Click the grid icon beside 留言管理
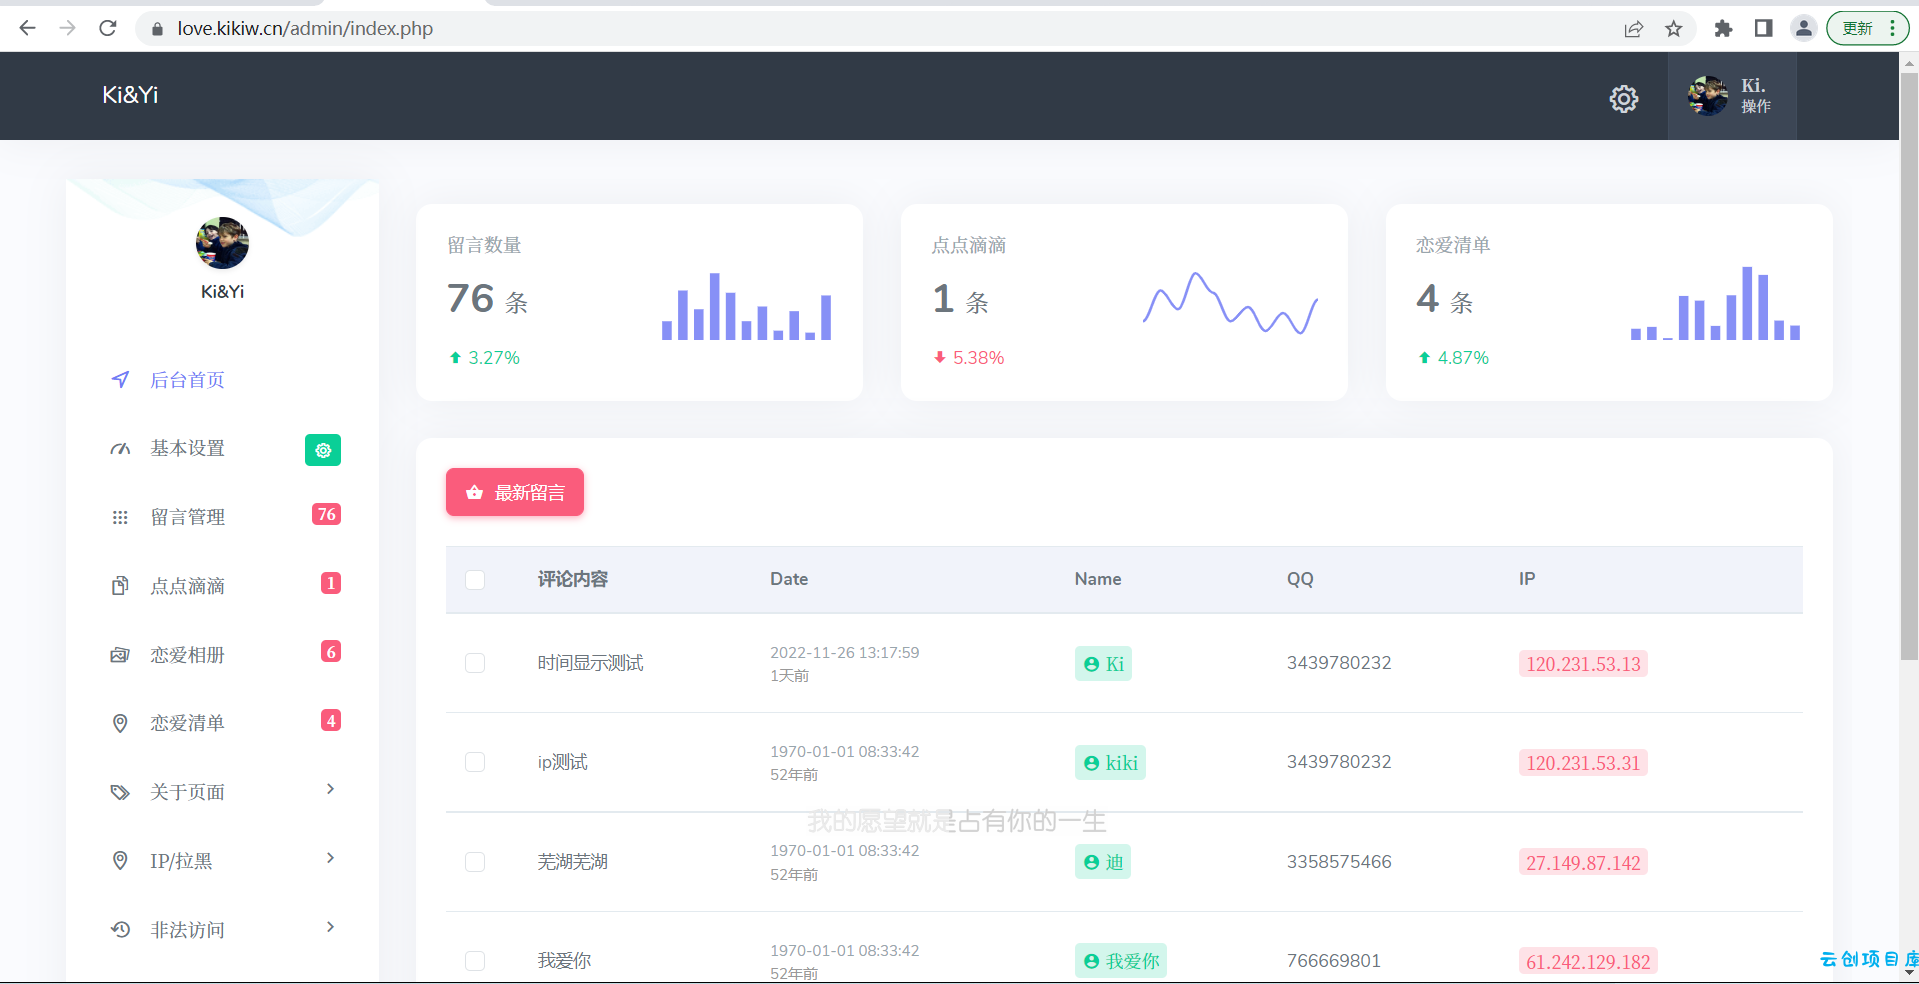Screen dimensions: 1919x984 (x=120, y=517)
